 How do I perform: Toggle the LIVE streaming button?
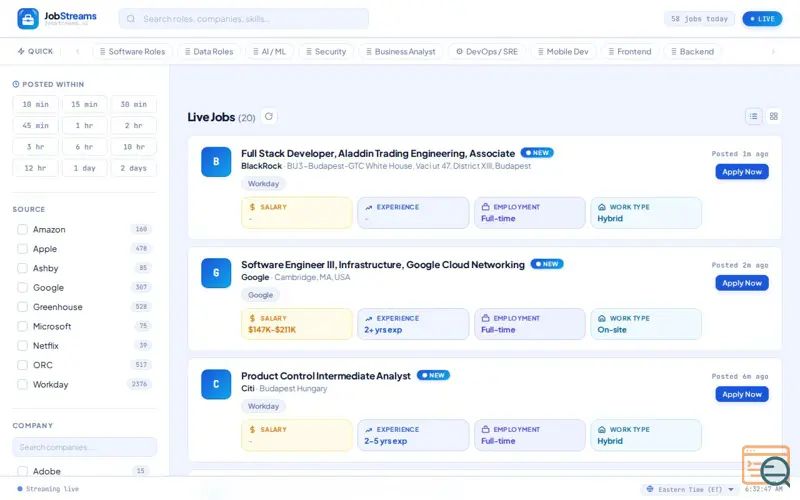[x=762, y=19]
